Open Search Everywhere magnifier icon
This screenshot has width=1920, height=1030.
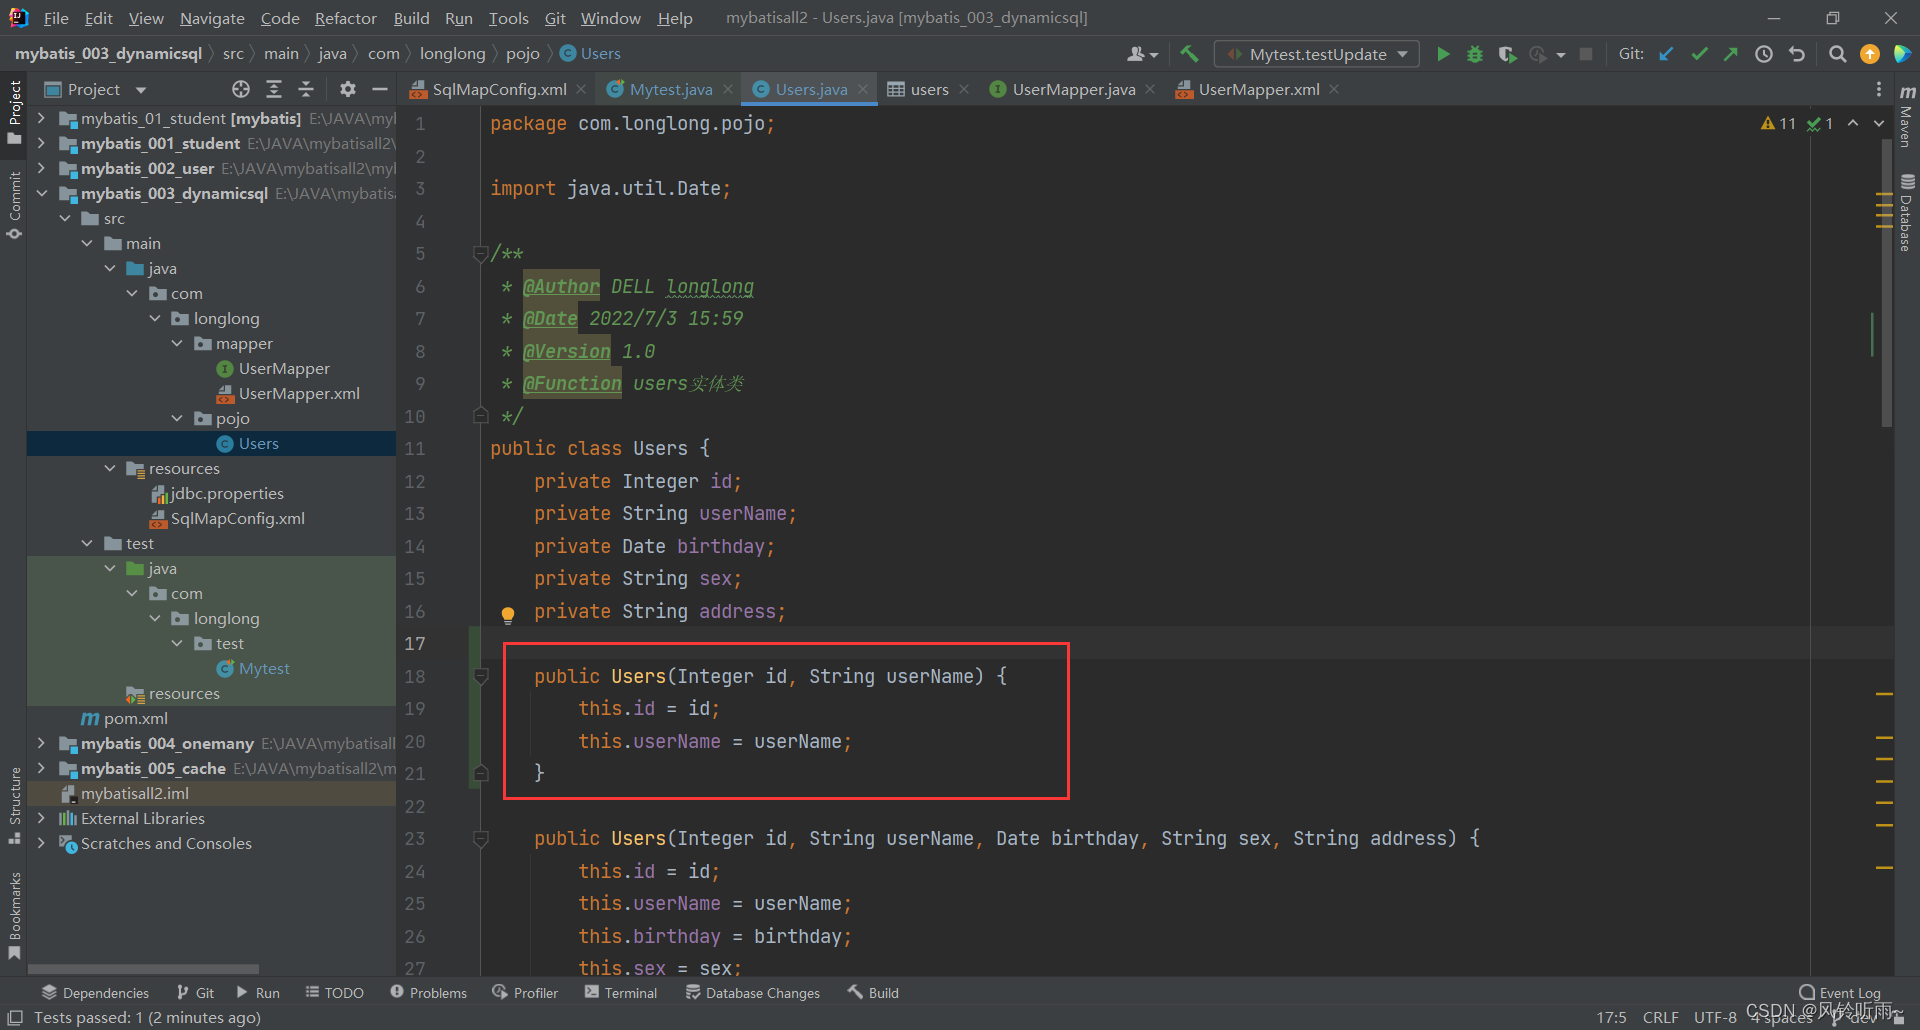[x=1837, y=54]
